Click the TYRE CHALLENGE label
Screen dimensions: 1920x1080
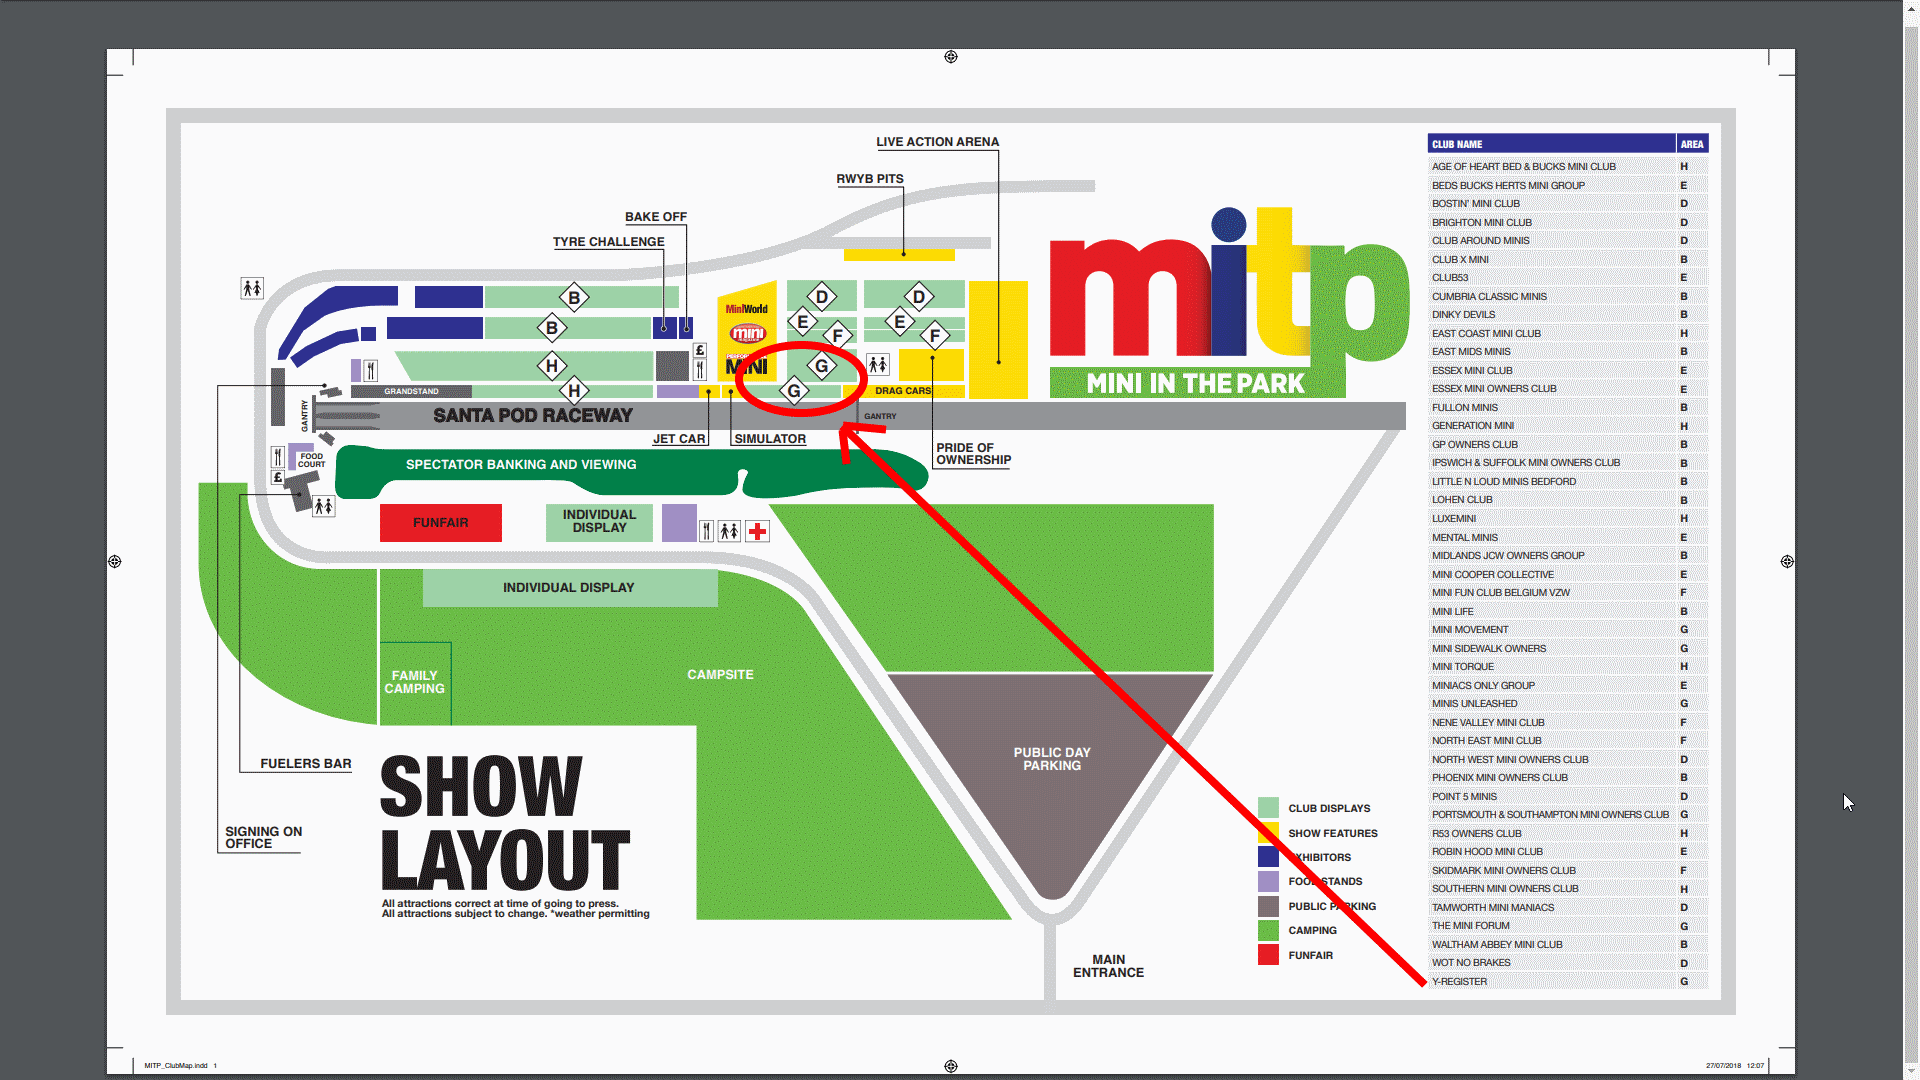point(608,242)
